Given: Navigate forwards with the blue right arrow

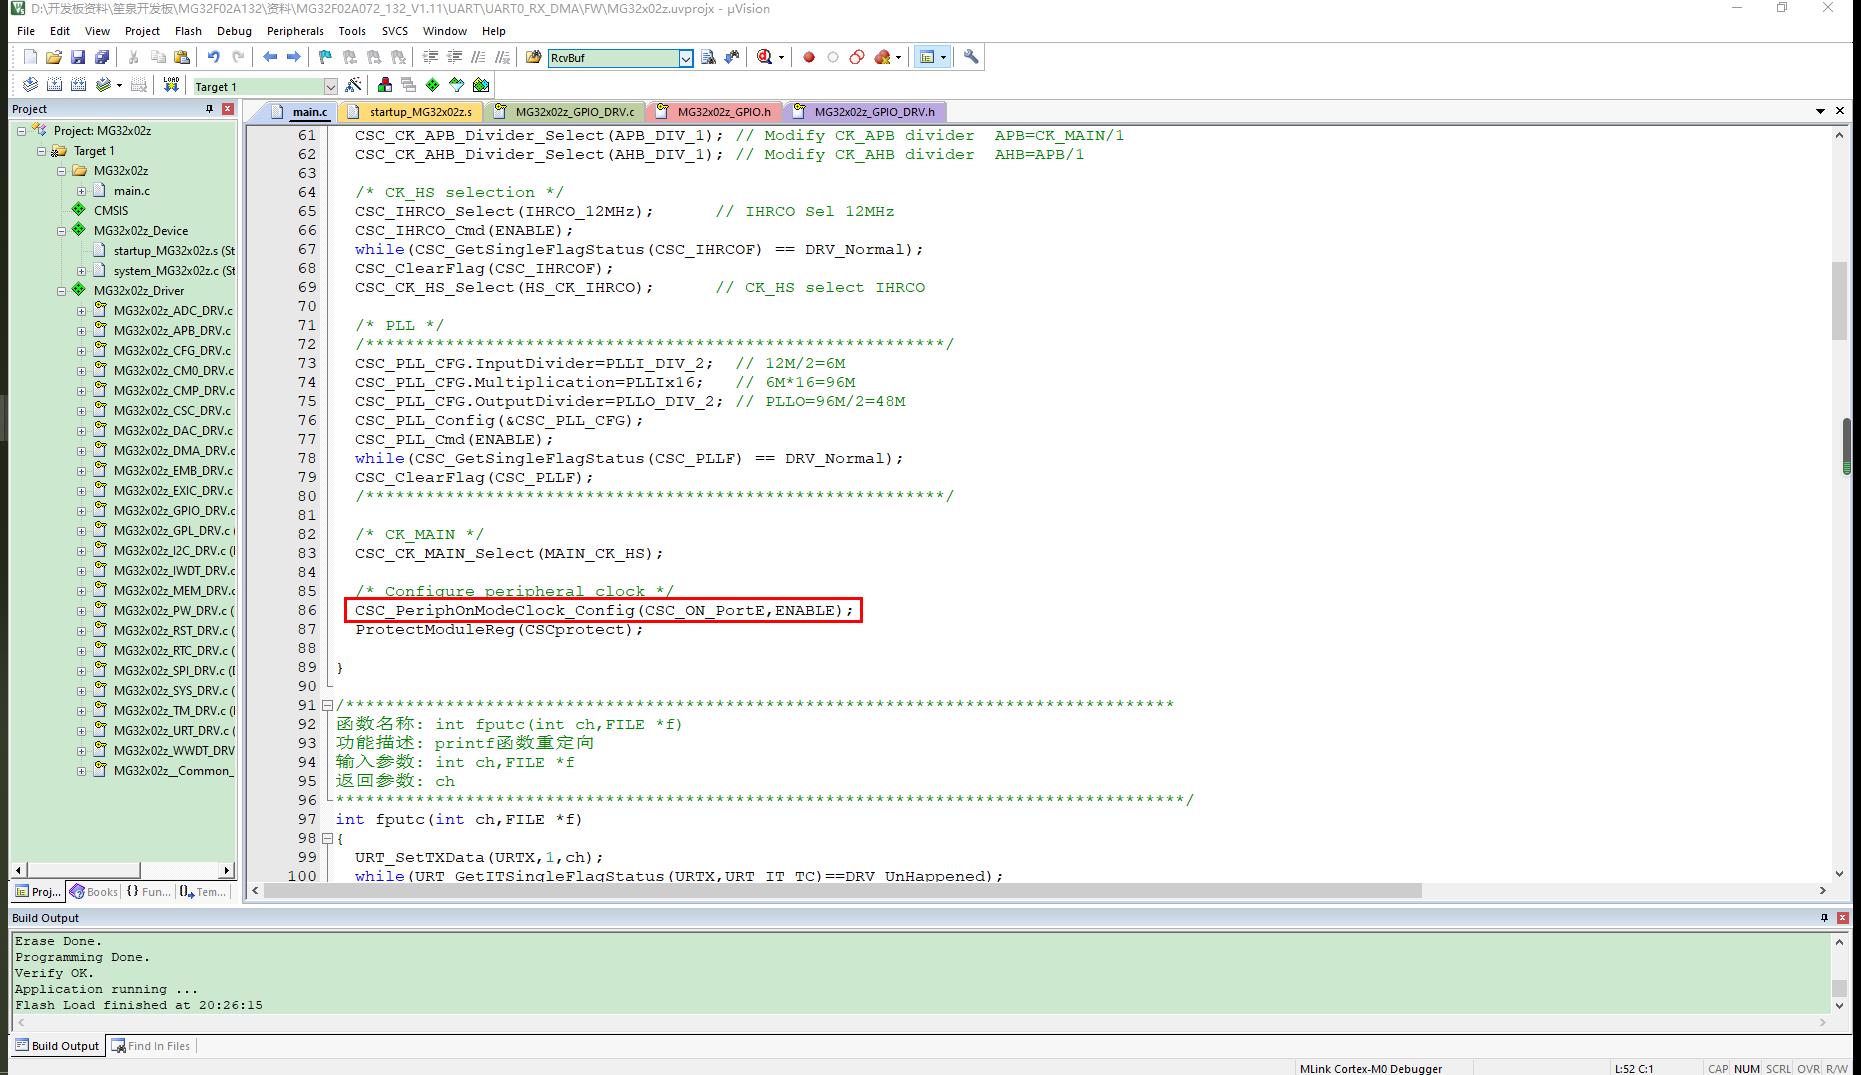Looking at the screenshot, I should (x=293, y=57).
